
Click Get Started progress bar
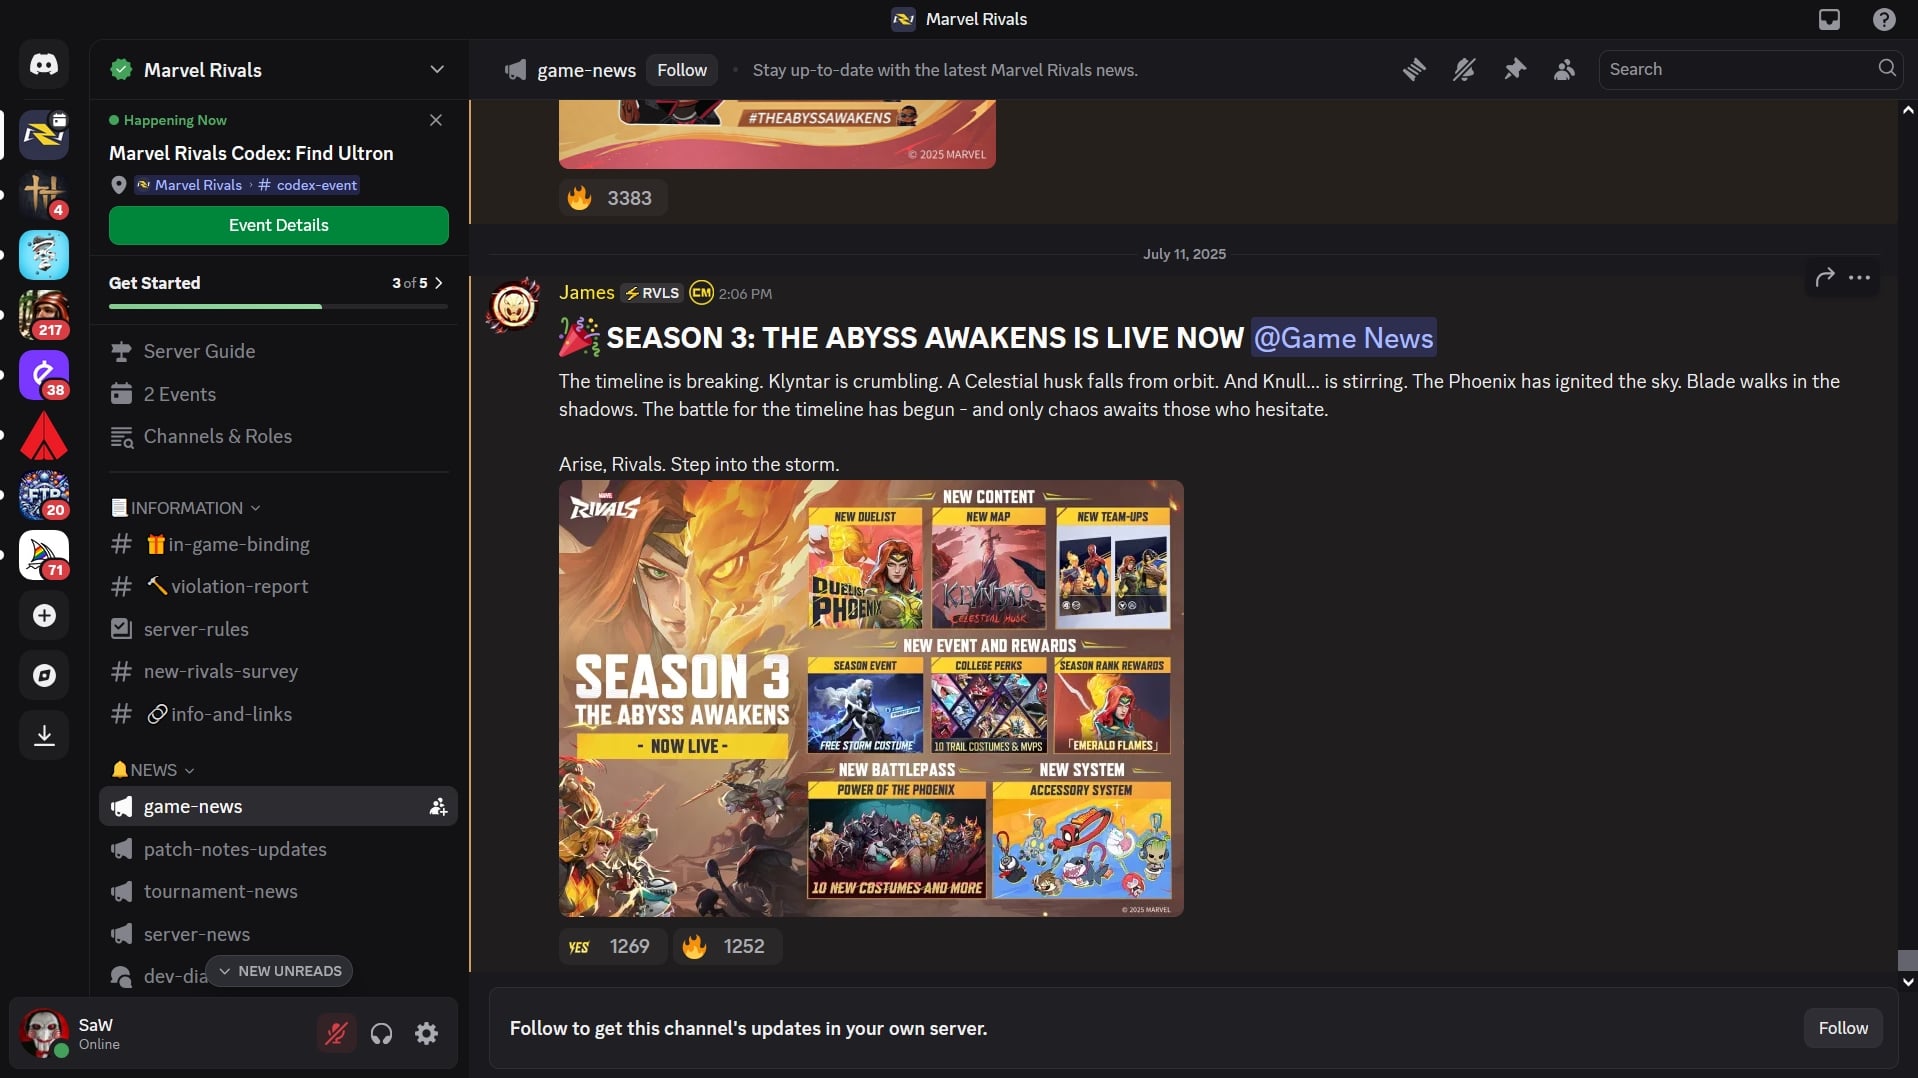(x=279, y=306)
